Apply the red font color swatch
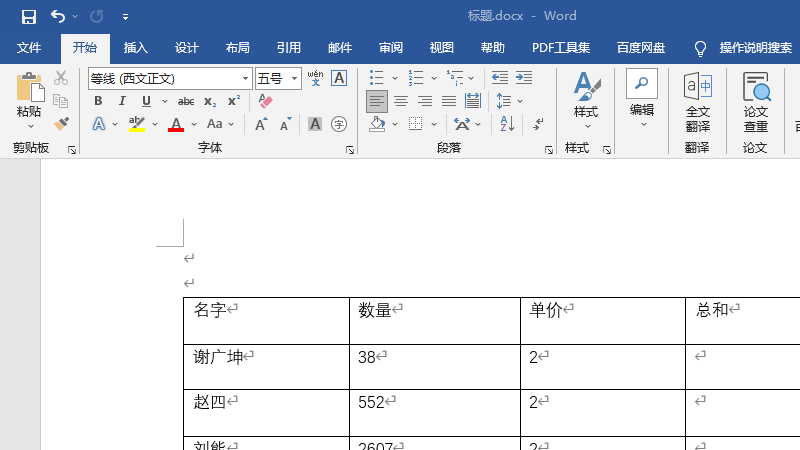 tap(176, 125)
